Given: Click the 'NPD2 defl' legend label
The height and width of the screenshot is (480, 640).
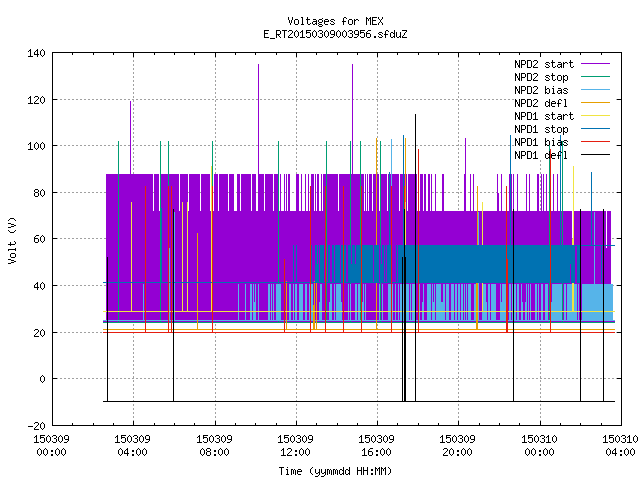Looking at the screenshot, I should pyautogui.click(x=541, y=103).
